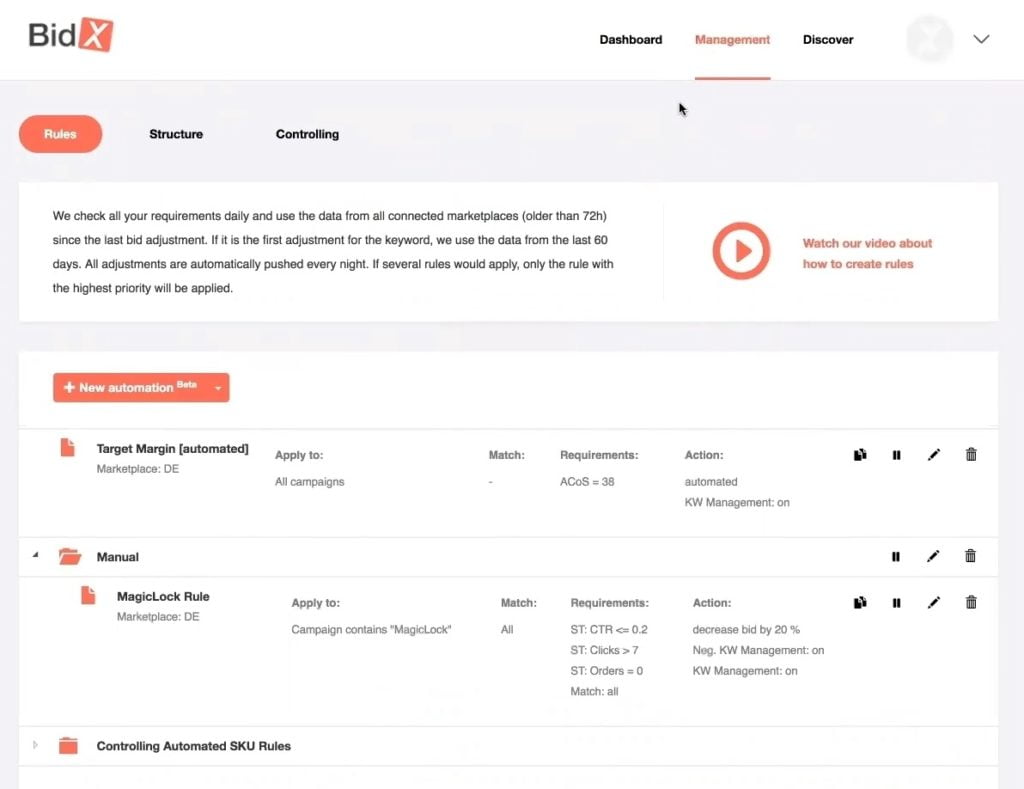Click the 'automated' action text
1024x789 pixels.
coord(711,482)
